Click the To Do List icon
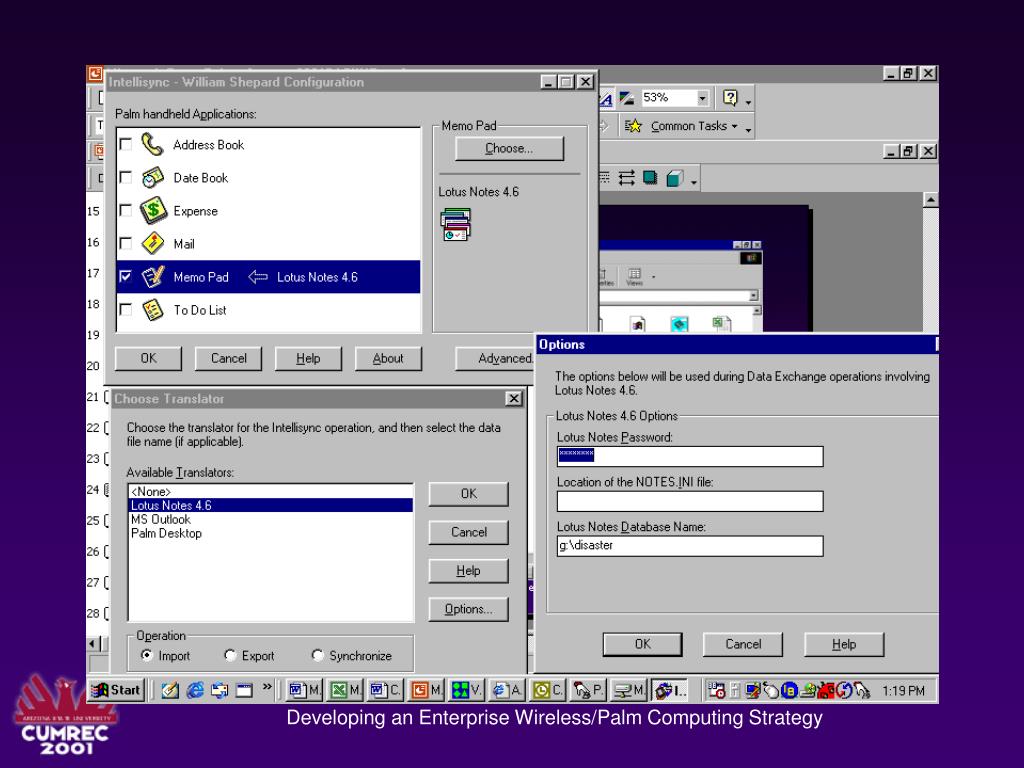 pos(153,310)
